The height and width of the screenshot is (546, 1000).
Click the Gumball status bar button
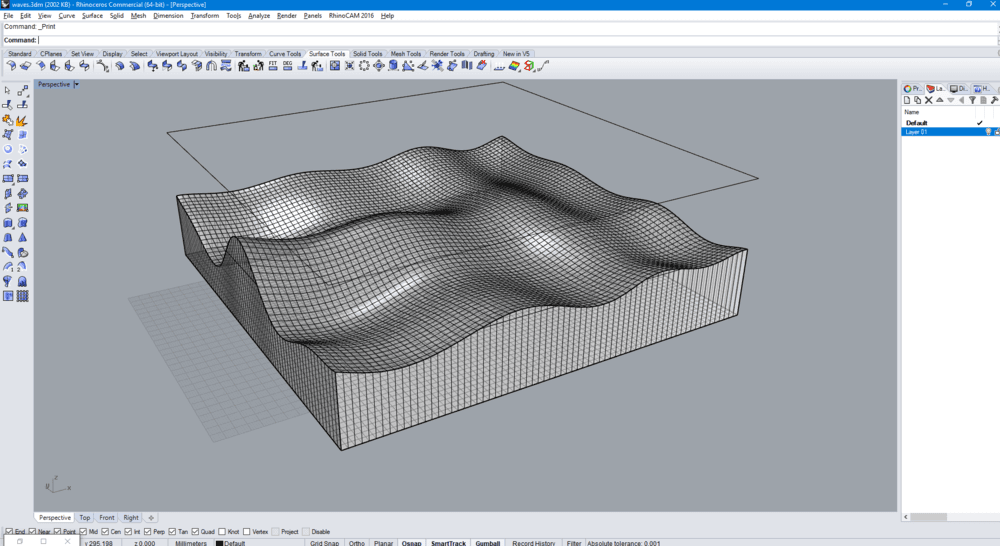[x=487, y=543]
